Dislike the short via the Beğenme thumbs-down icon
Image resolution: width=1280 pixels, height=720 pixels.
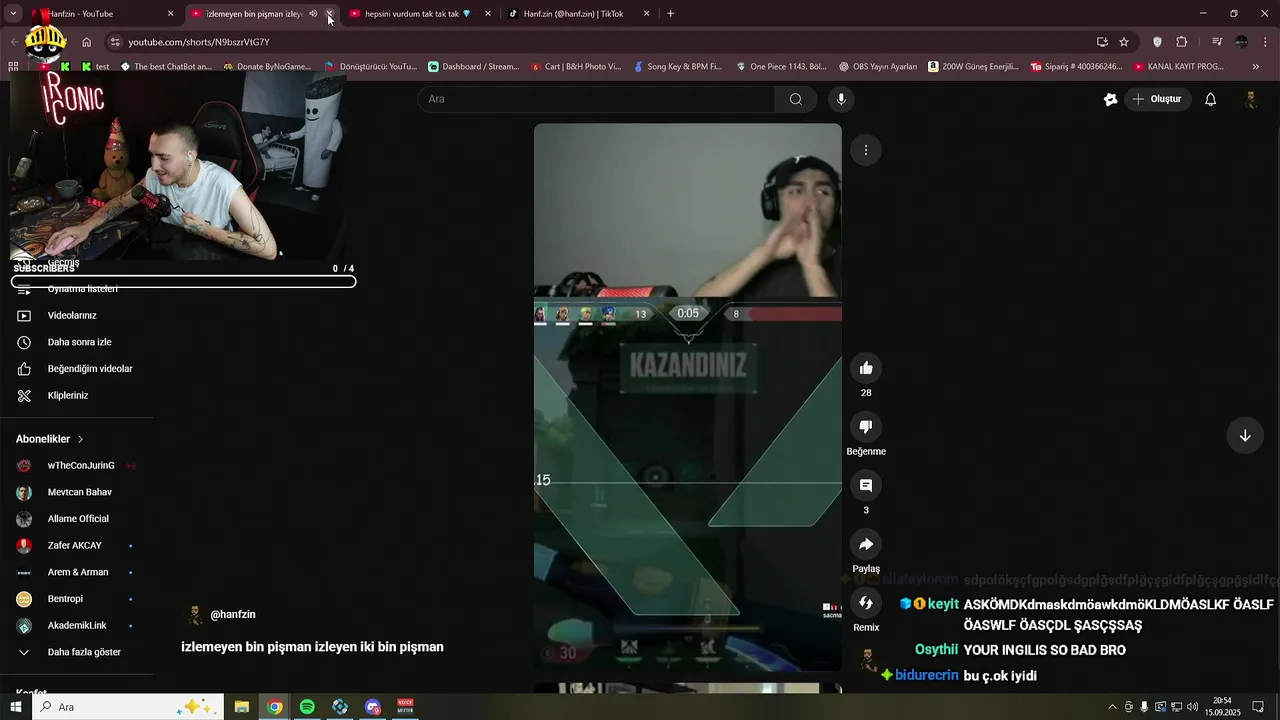tap(866, 427)
